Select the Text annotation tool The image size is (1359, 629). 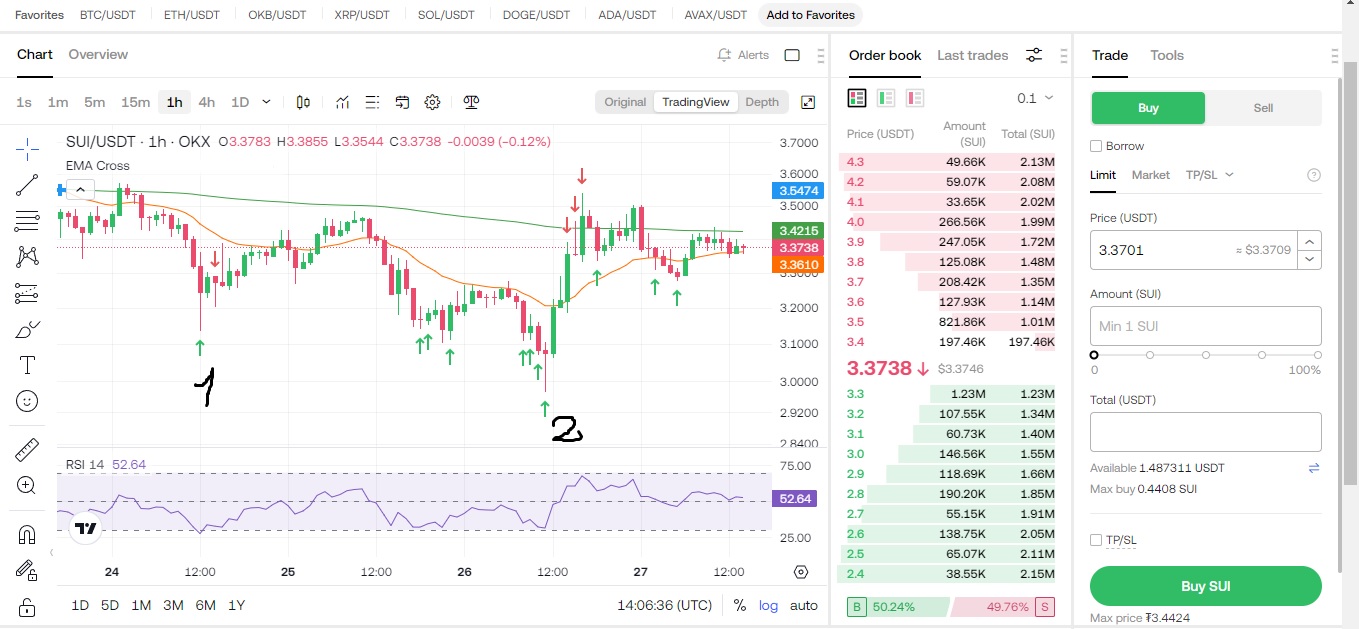point(27,365)
